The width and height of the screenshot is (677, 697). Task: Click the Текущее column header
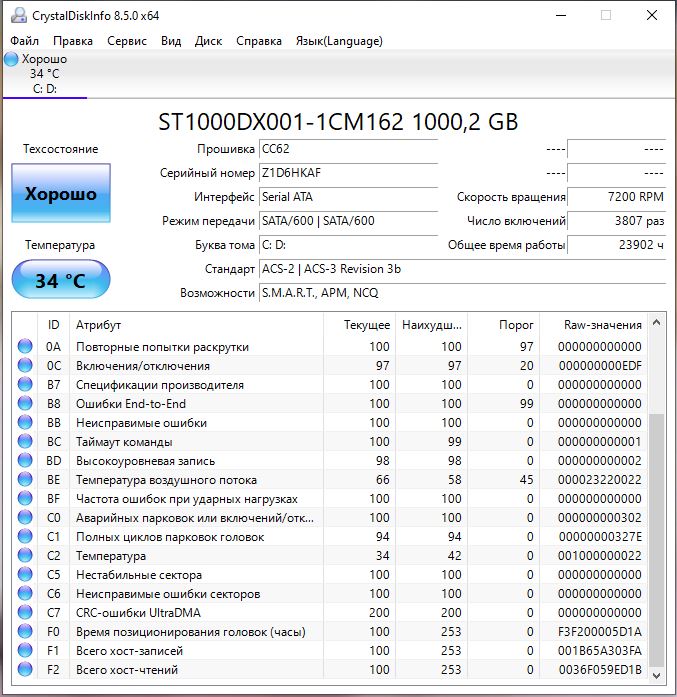pos(360,325)
